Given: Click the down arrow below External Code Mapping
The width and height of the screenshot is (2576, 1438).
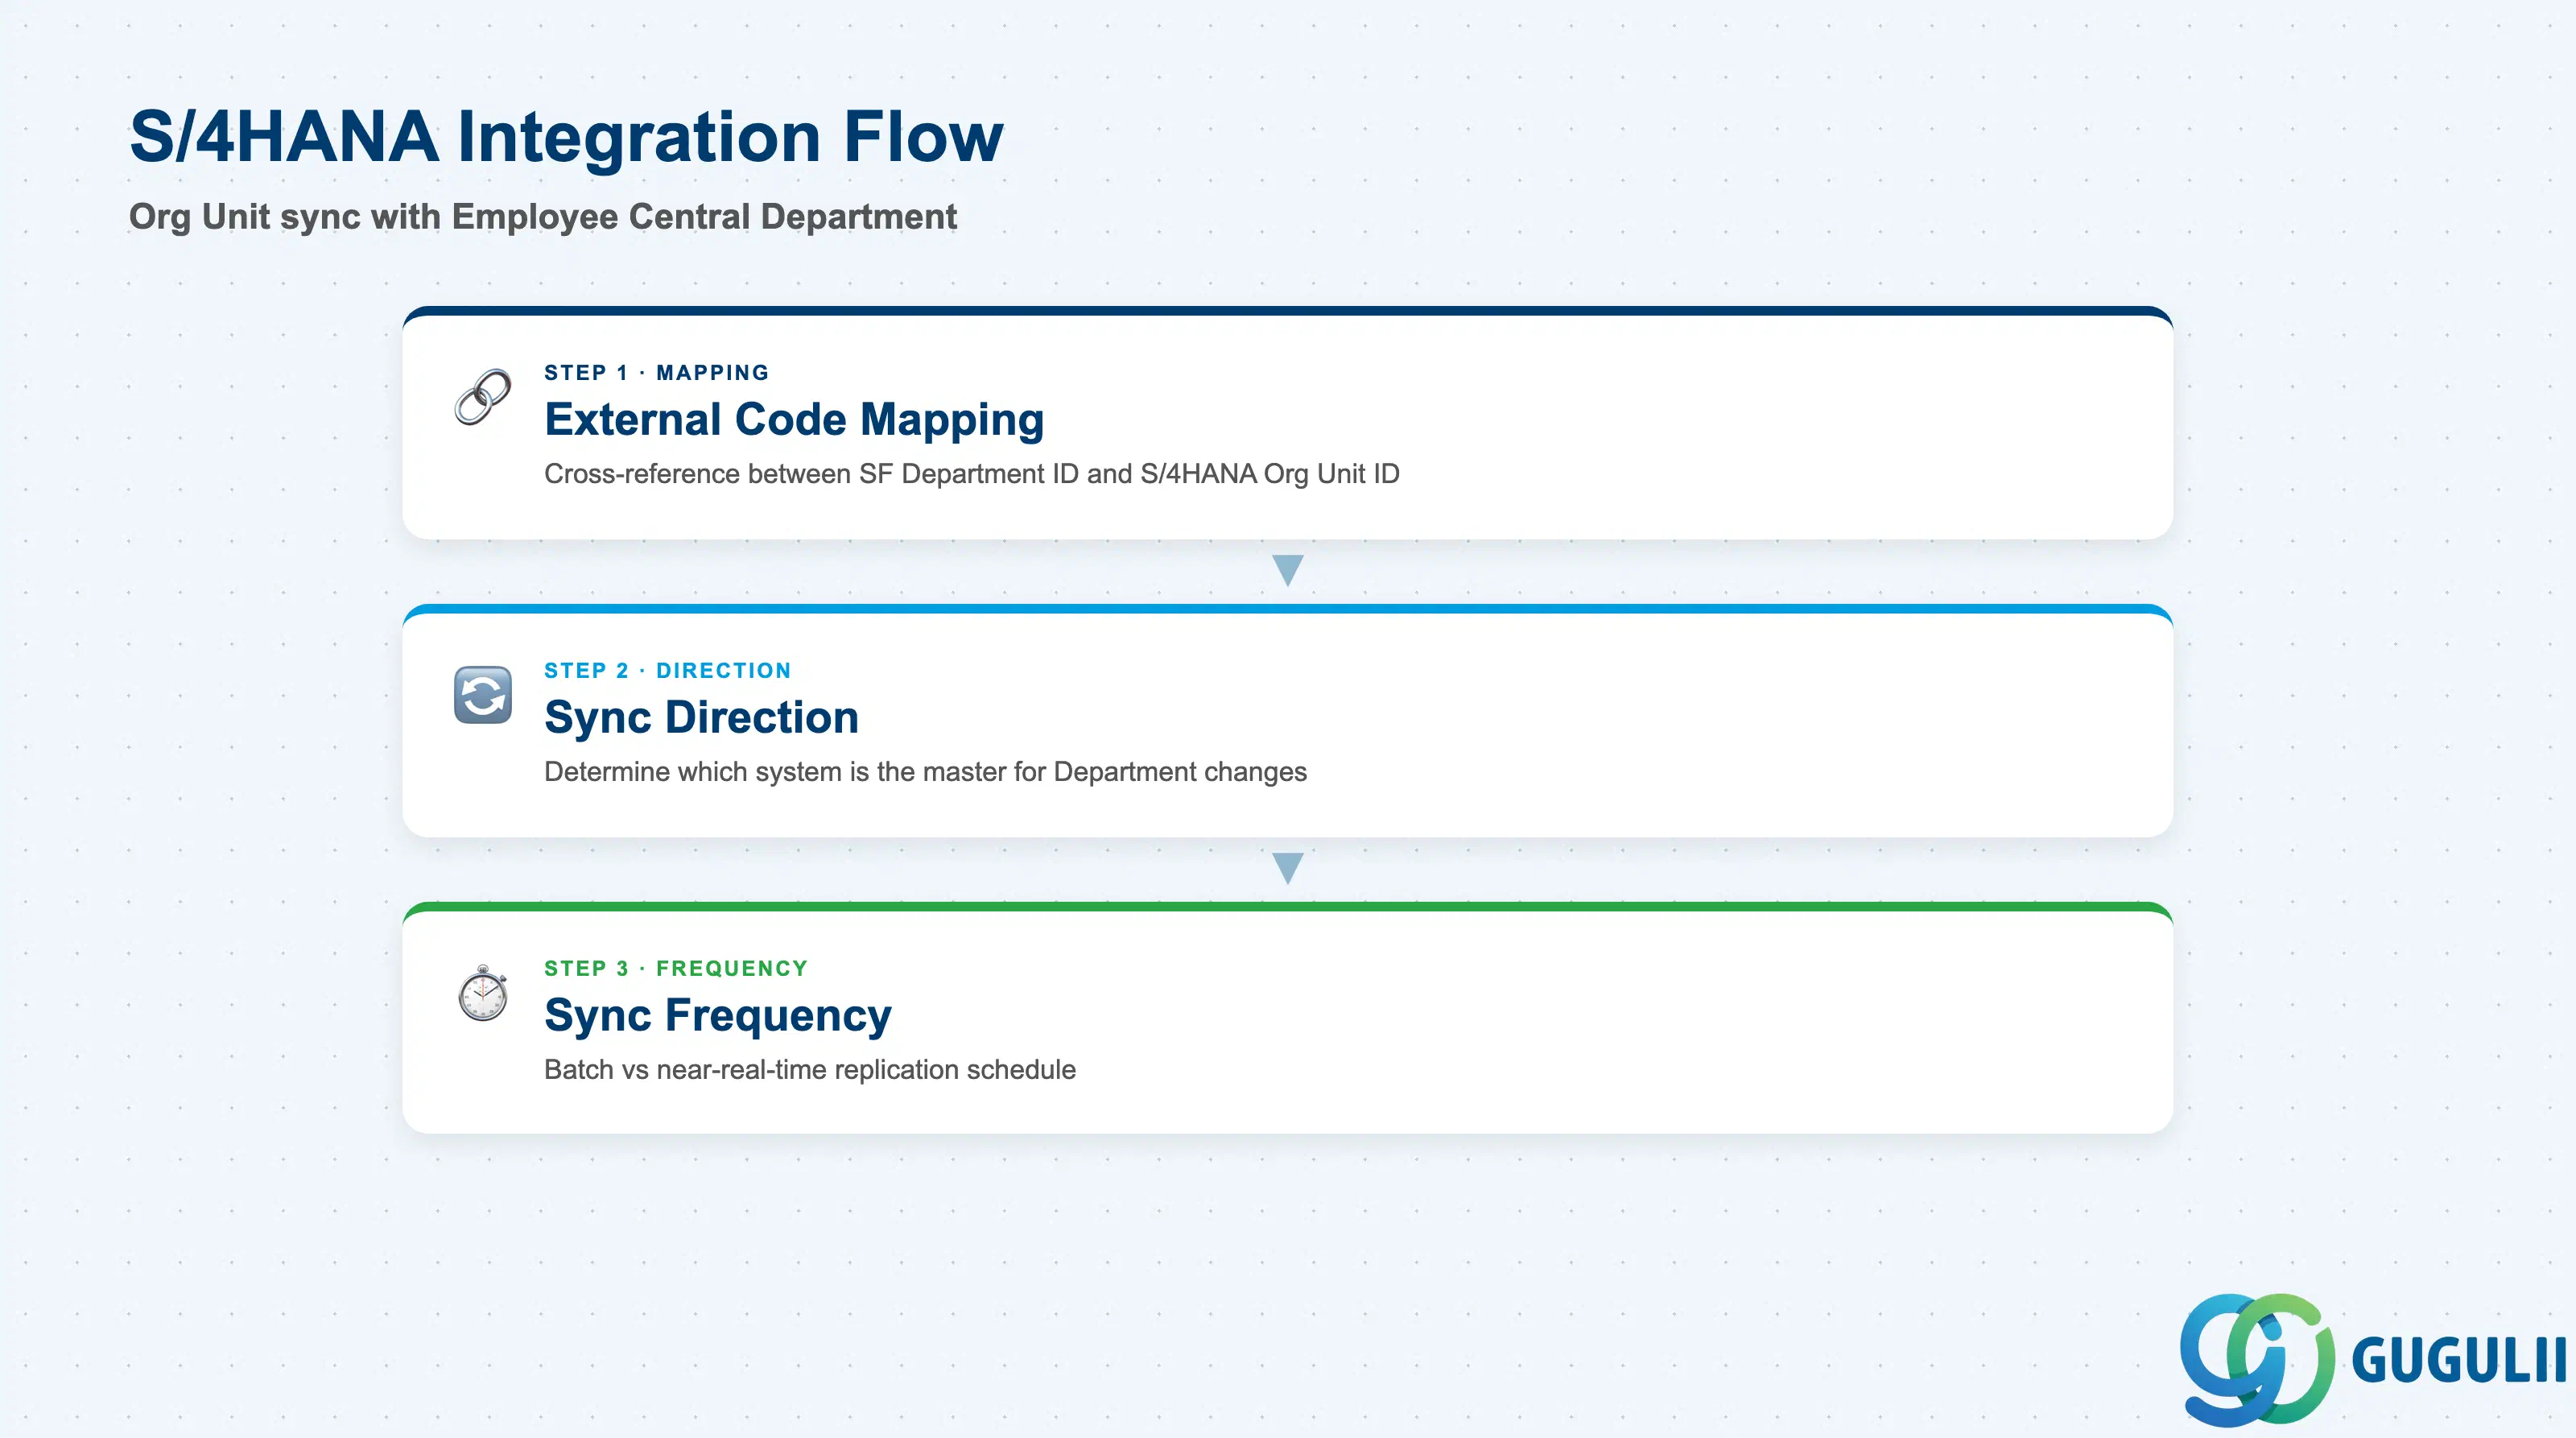Looking at the screenshot, I should point(1287,570).
